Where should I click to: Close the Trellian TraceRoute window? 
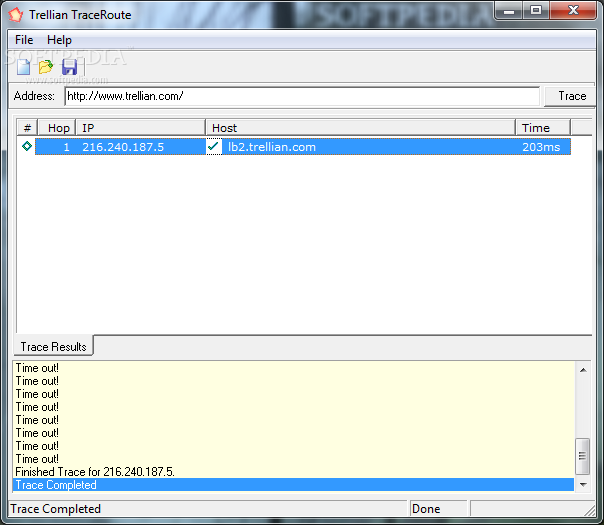point(573,10)
